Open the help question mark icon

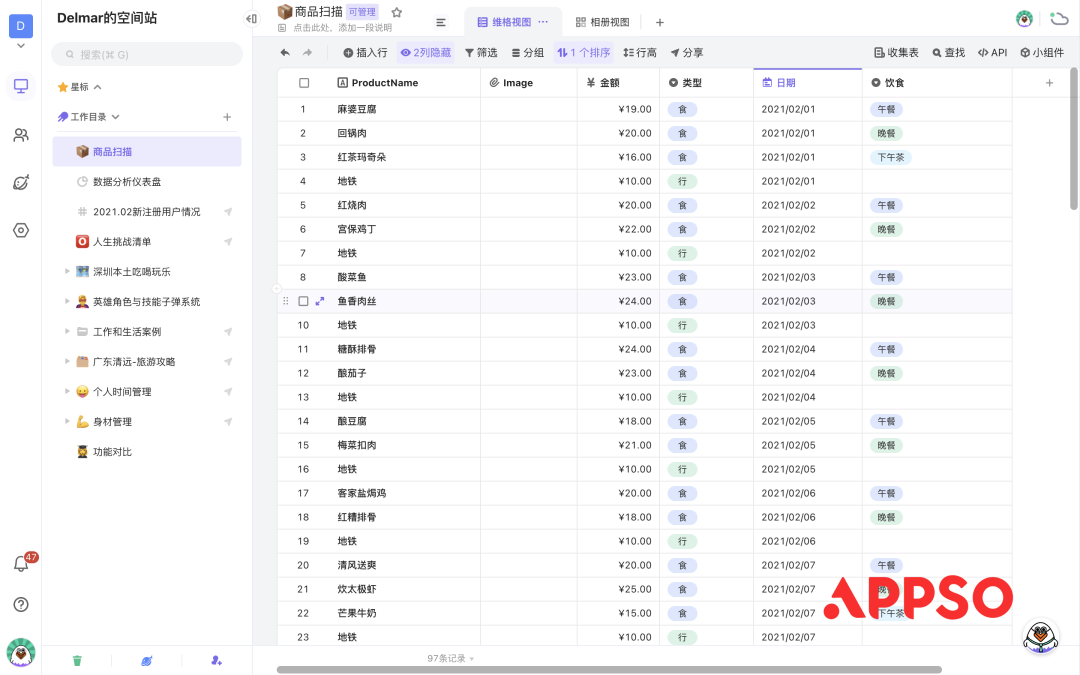(21, 604)
